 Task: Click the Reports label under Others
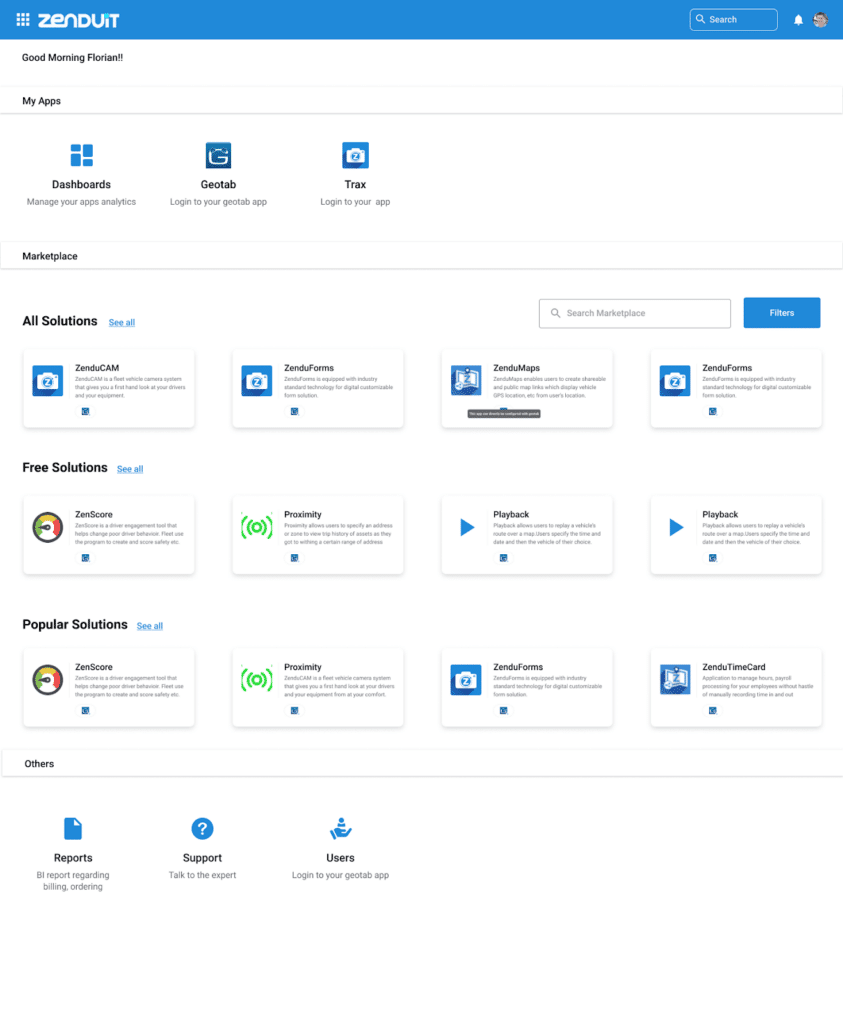coord(73,858)
